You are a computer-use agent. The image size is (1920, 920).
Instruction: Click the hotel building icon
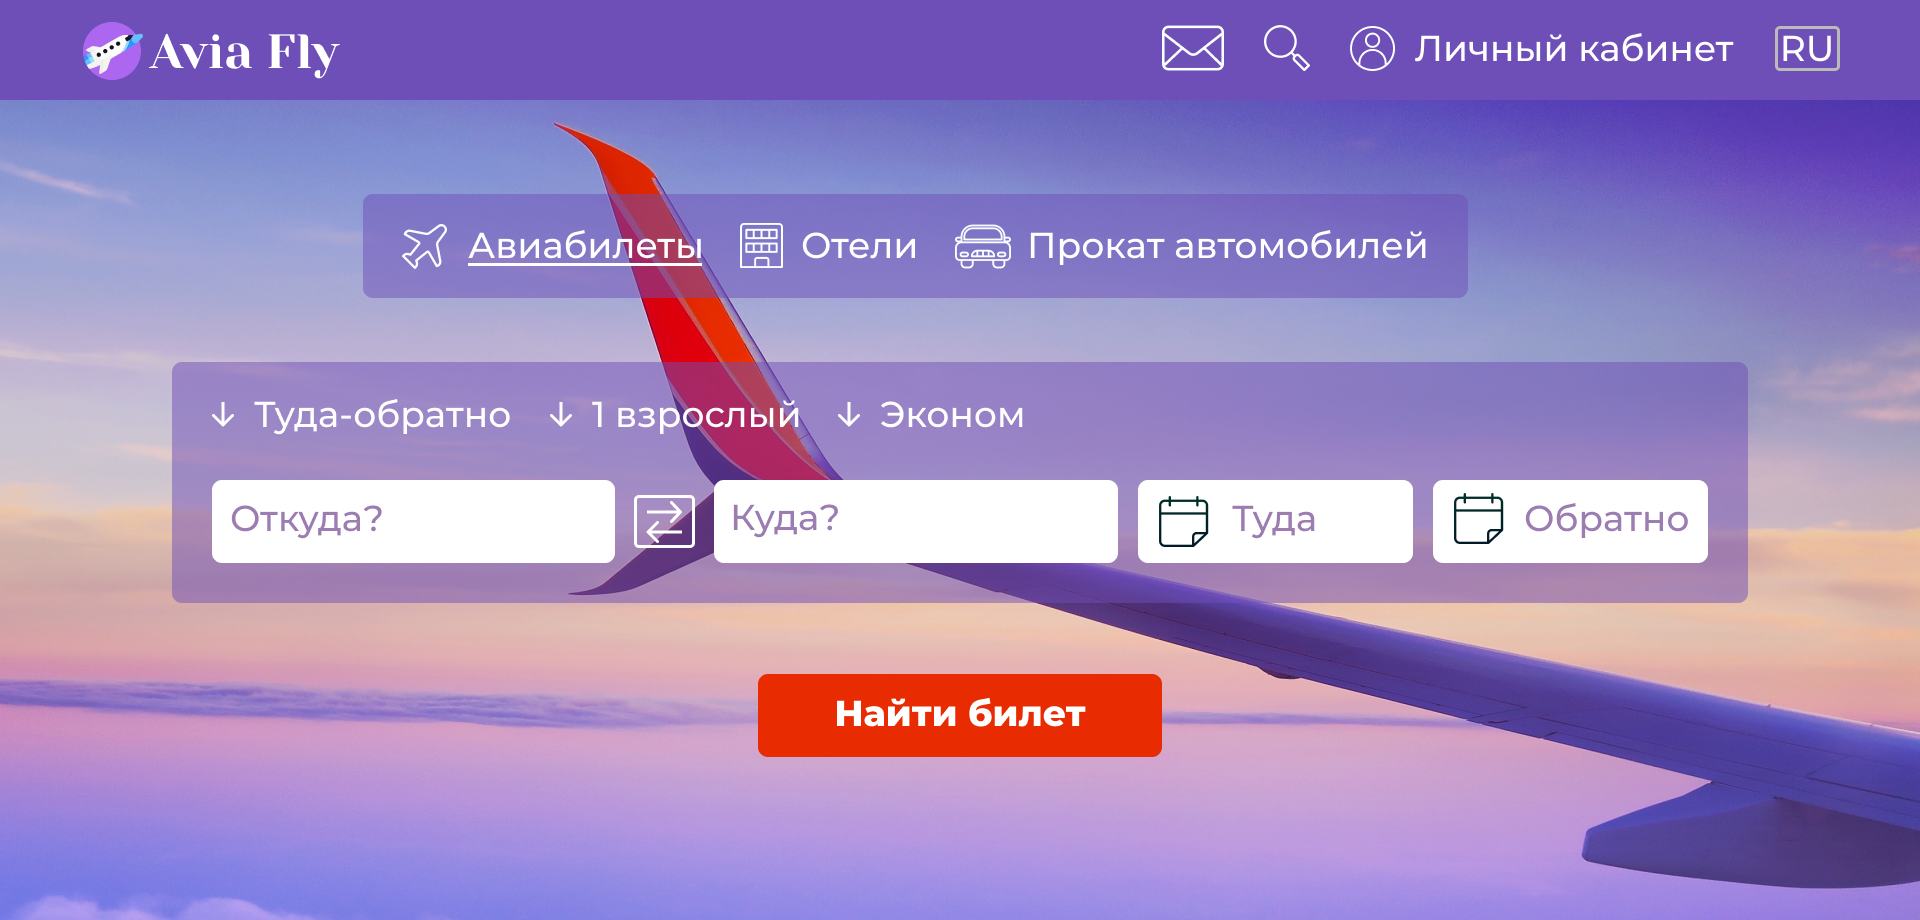click(x=761, y=246)
